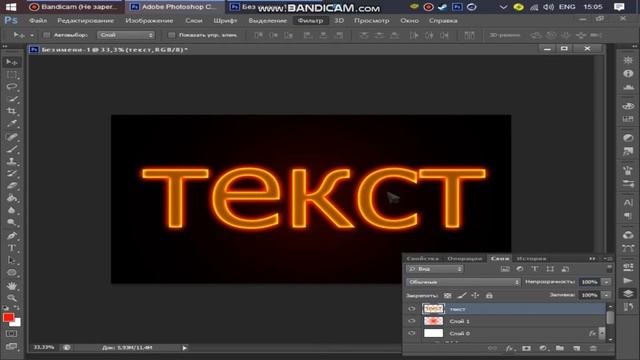Create new adjustment layer
Screen dimensions: 640x360
coord(543,348)
